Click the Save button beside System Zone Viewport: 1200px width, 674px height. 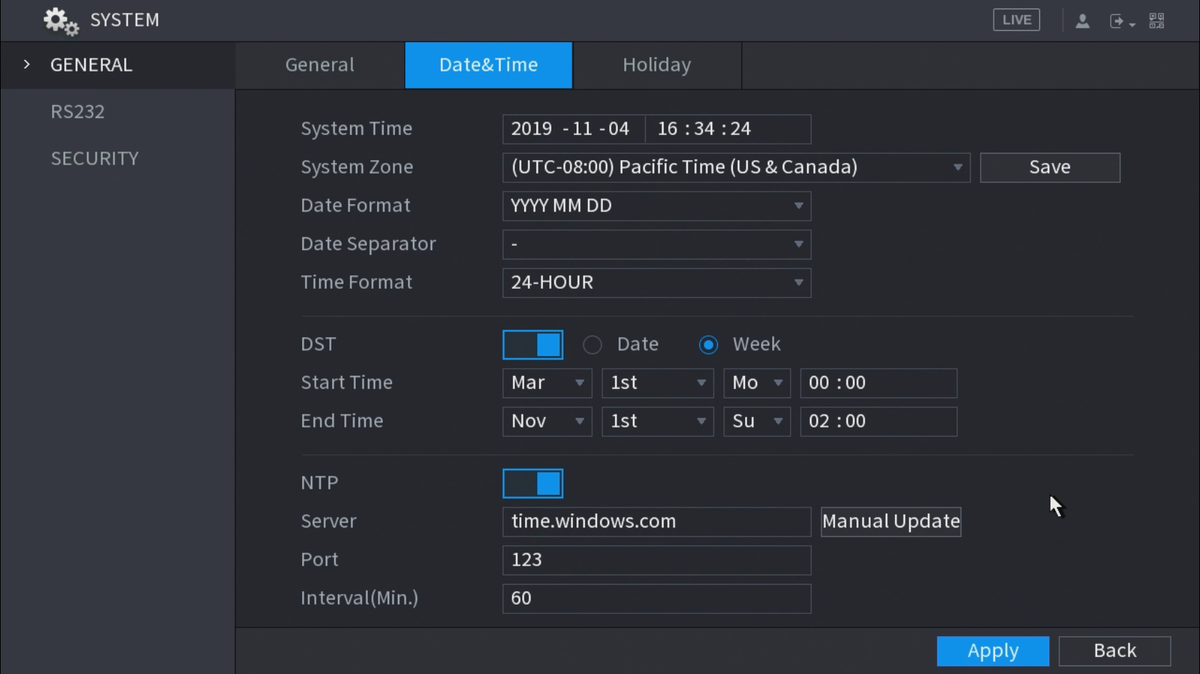(1049, 167)
